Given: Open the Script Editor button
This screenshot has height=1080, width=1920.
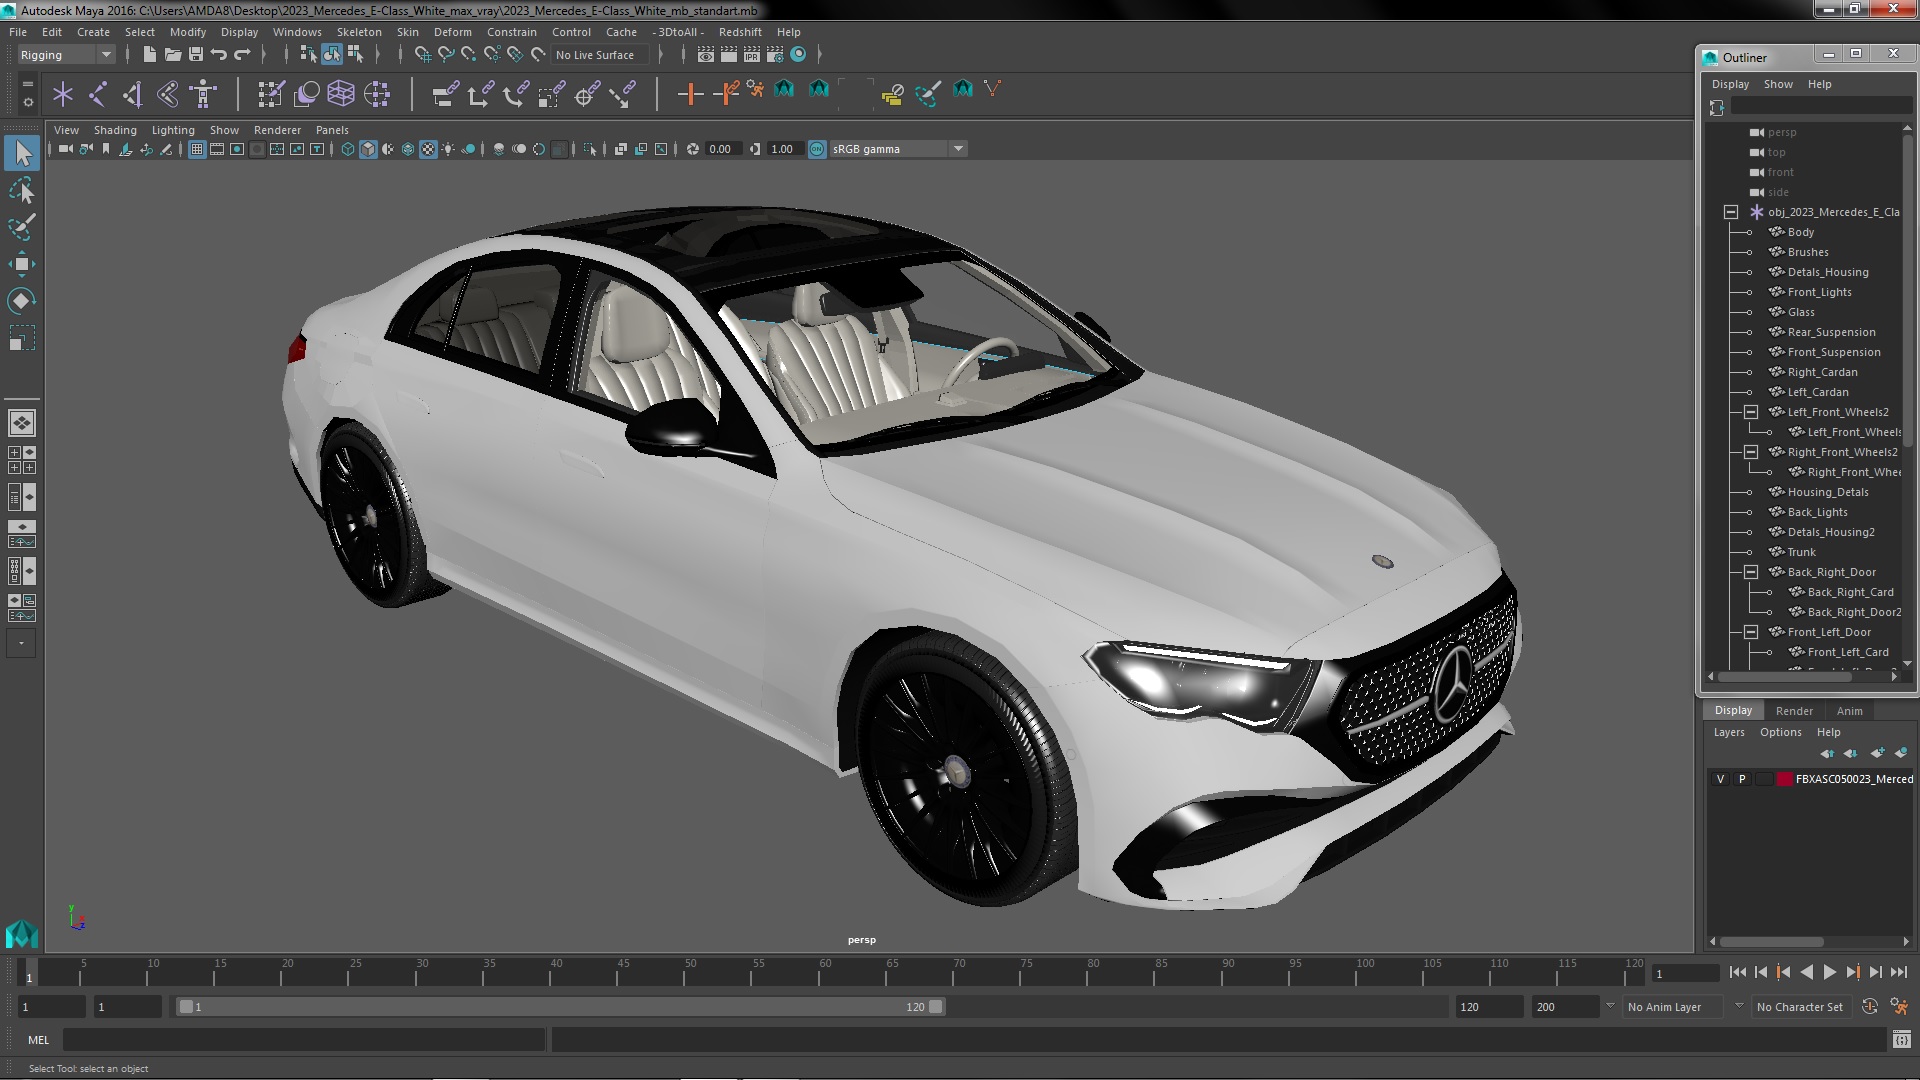Looking at the screenshot, I should (x=1901, y=1040).
